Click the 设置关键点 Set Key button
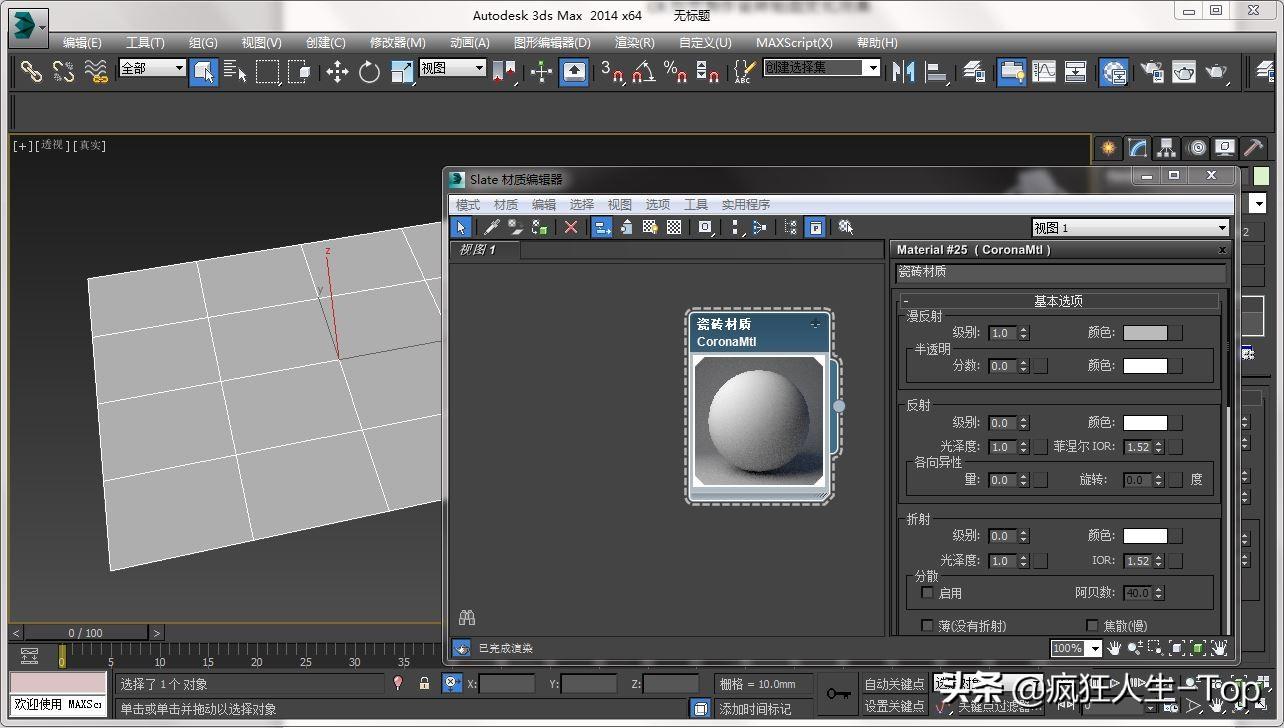The image size is (1284, 728). pyautogui.click(x=895, y=706)
